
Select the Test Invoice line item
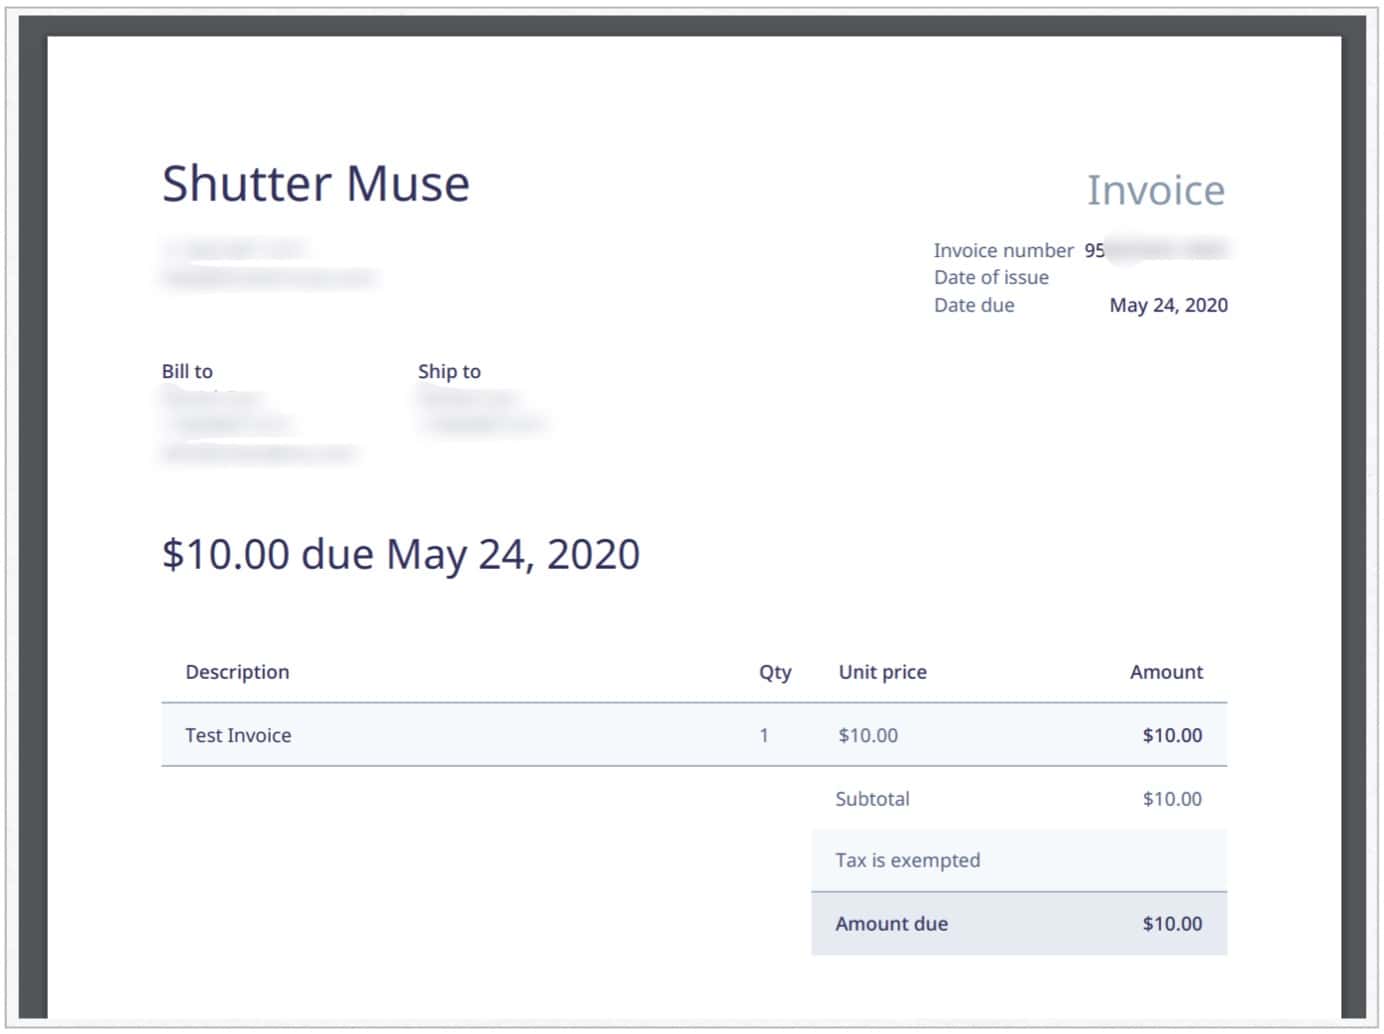coord(237,735)
